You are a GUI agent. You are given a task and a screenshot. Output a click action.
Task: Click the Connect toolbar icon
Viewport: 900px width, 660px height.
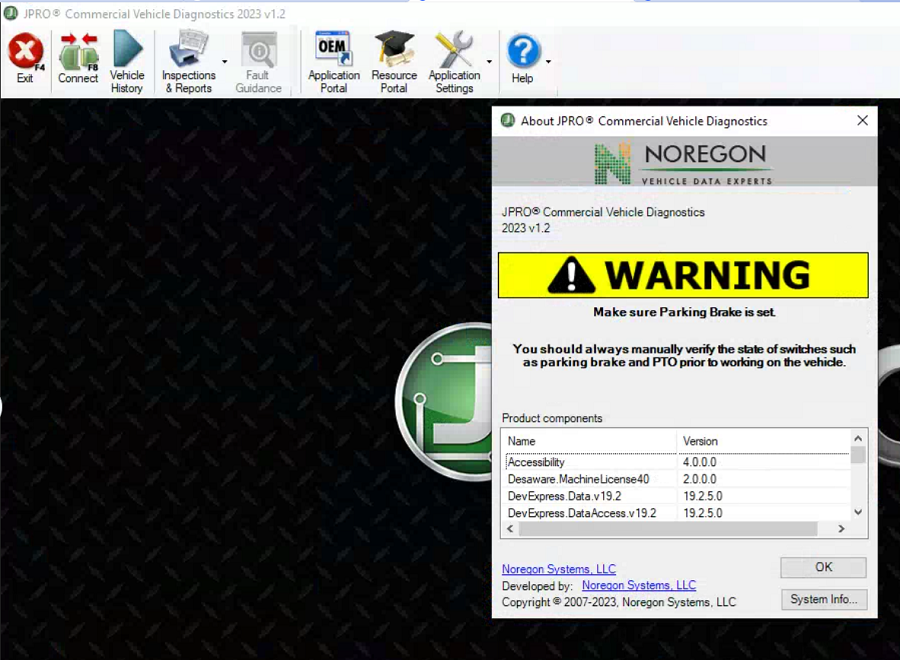point(78,59)
